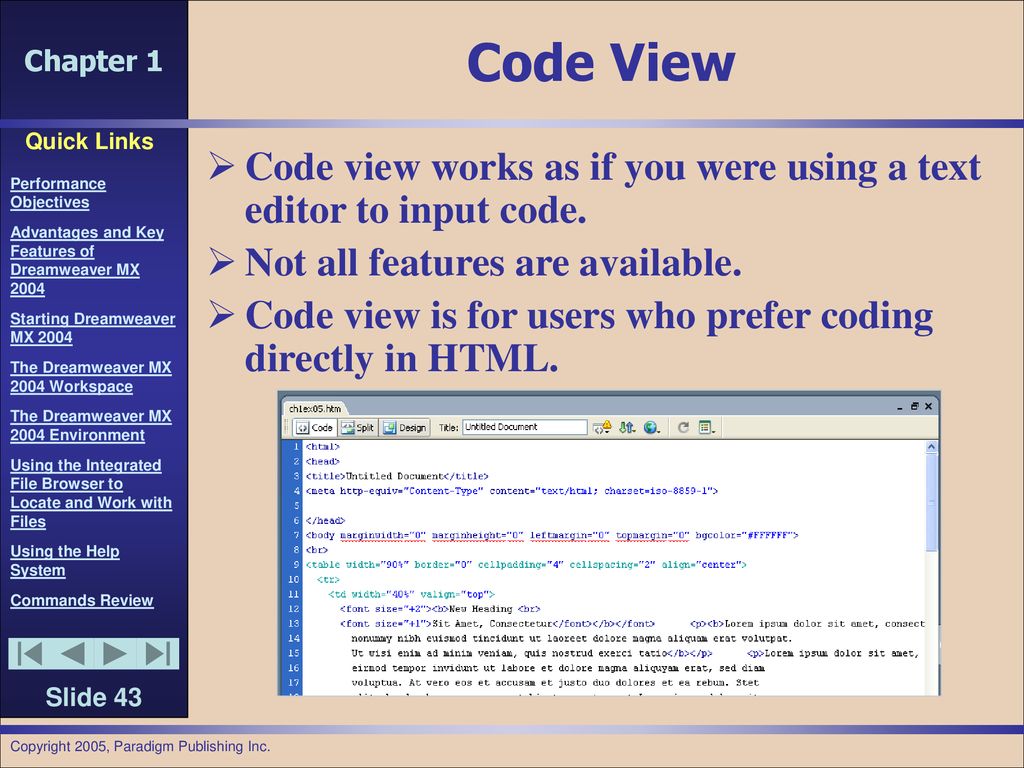Click the Chapter 1 heading

point(93,61)
